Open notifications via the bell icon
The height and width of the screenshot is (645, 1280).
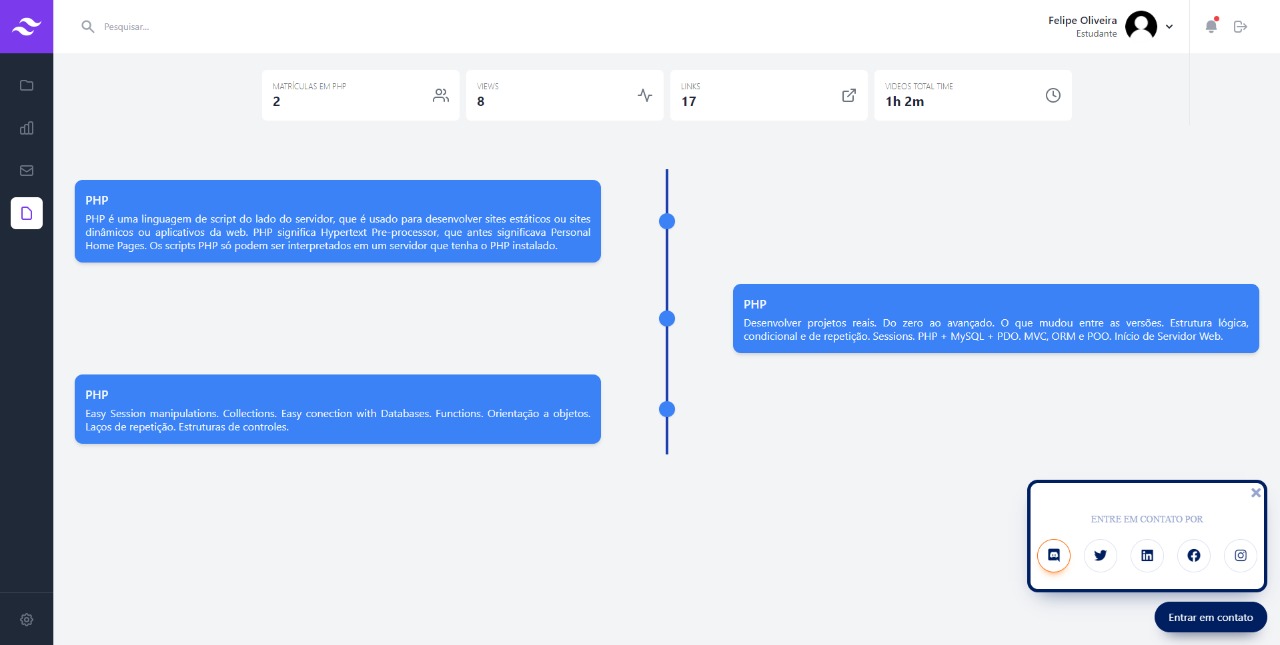pyautogui.click(x=1211, y=27)
